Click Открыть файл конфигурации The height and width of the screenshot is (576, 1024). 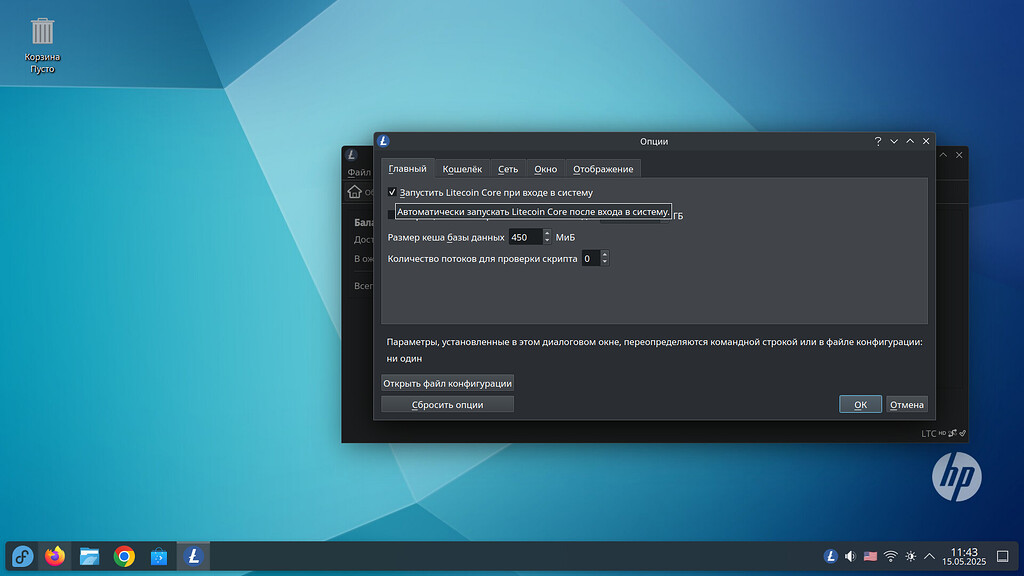click(446, 383)
